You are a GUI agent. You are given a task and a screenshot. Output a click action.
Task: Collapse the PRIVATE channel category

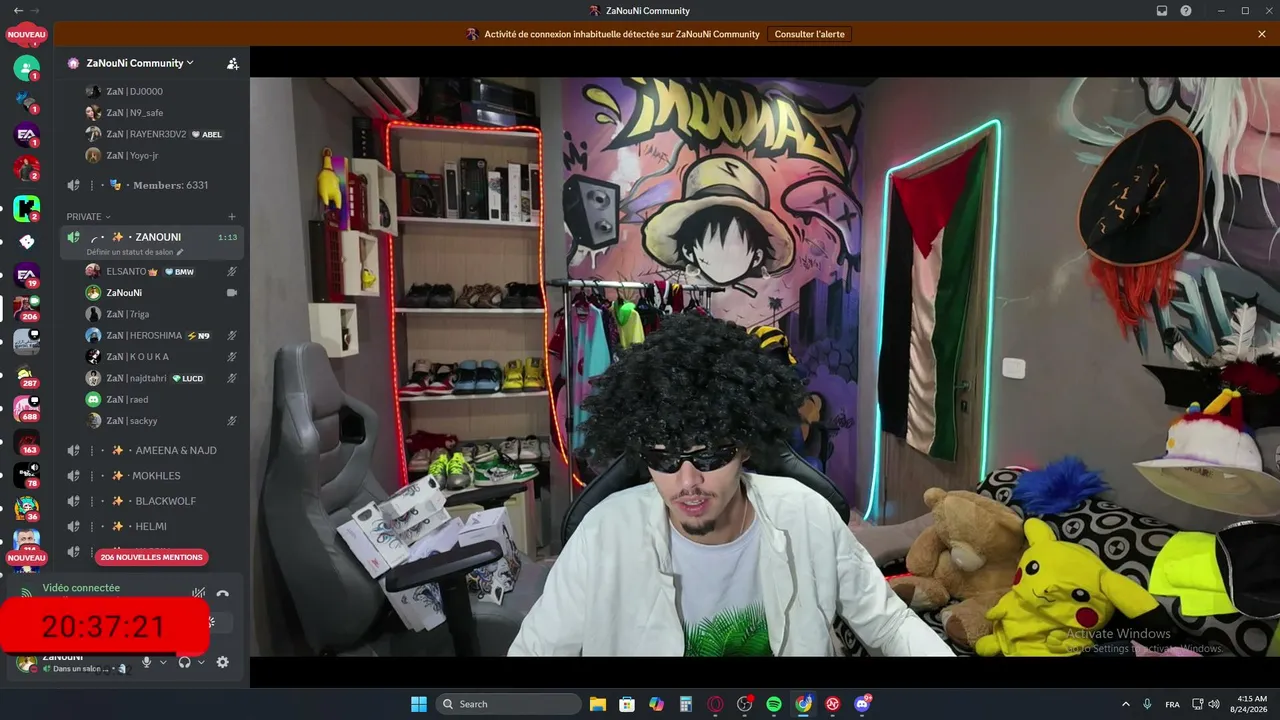pos(88,216)
